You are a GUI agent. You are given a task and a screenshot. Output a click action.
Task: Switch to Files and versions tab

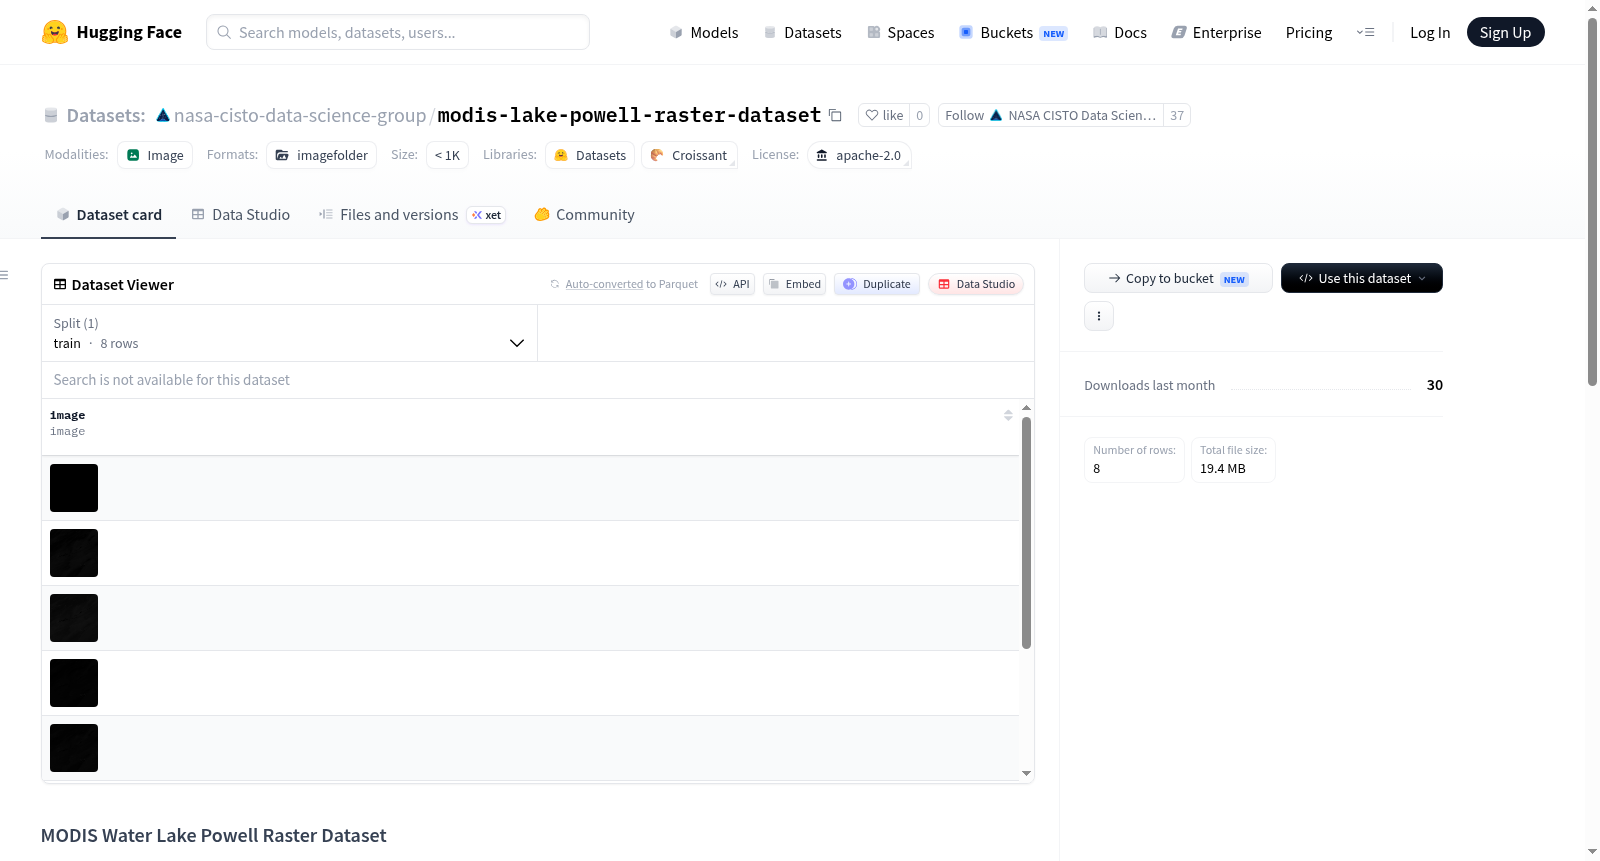pos(411,215)
